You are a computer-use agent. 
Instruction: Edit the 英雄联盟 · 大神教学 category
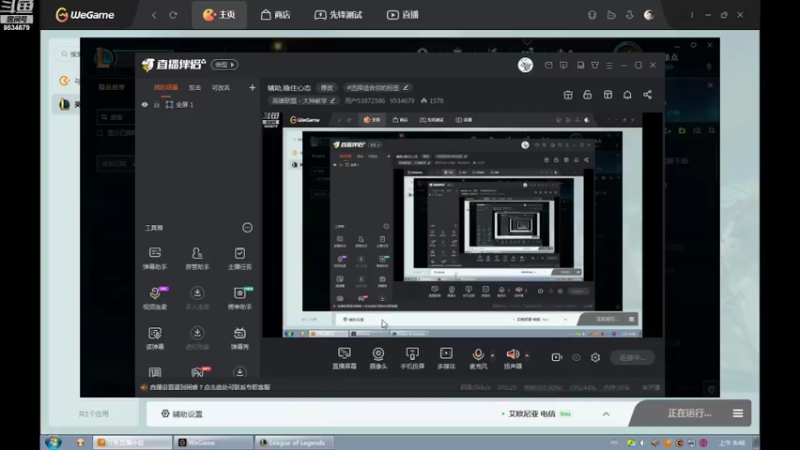(x=304, y=101)
